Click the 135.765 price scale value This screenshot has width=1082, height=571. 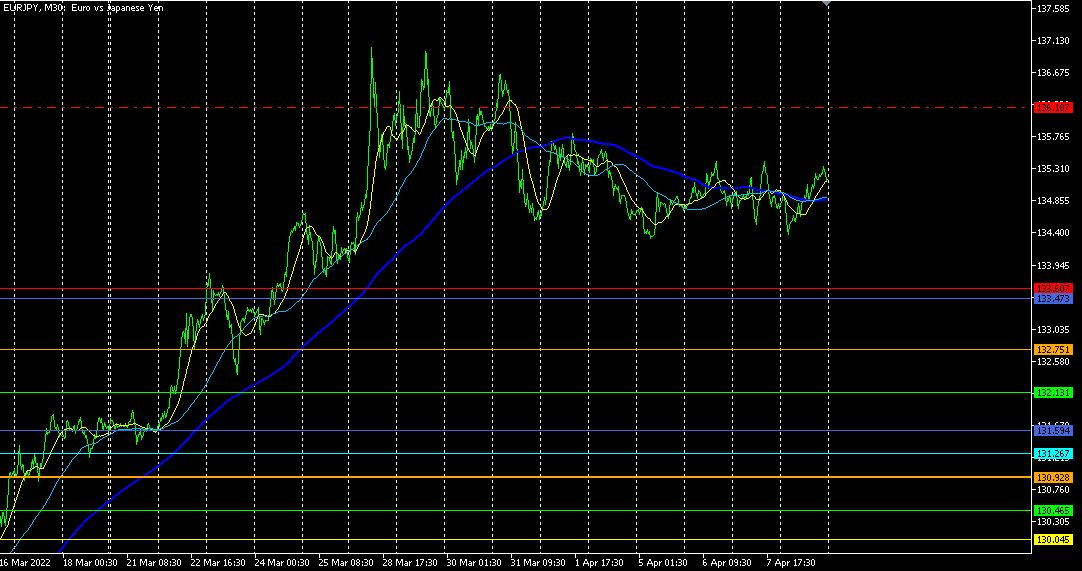(x=1053, y=137)
